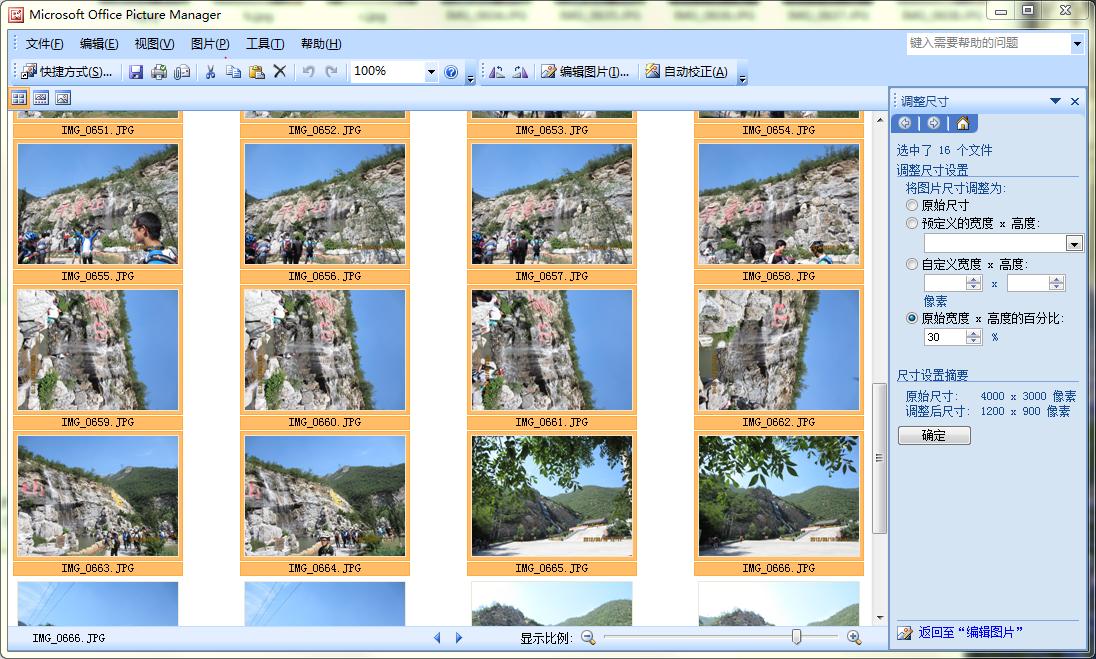
Task: Open the 图片(P) menu
Action: click(210, 44)
